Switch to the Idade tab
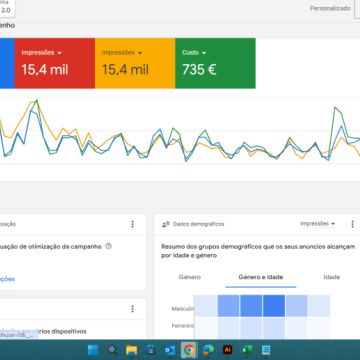This screenshot has height=360, width=360. point(332,277)
